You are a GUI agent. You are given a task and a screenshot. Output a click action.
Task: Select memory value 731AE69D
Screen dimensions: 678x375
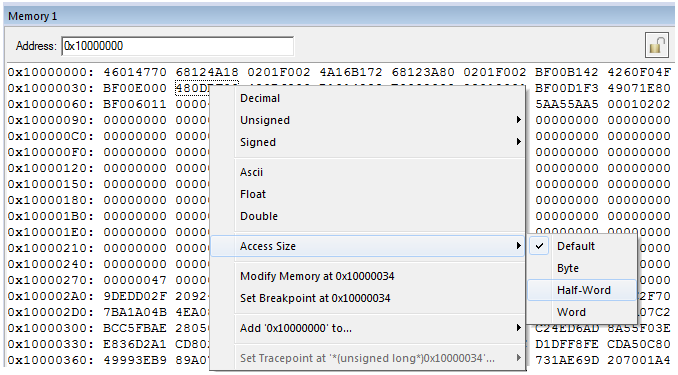[566, 360]
